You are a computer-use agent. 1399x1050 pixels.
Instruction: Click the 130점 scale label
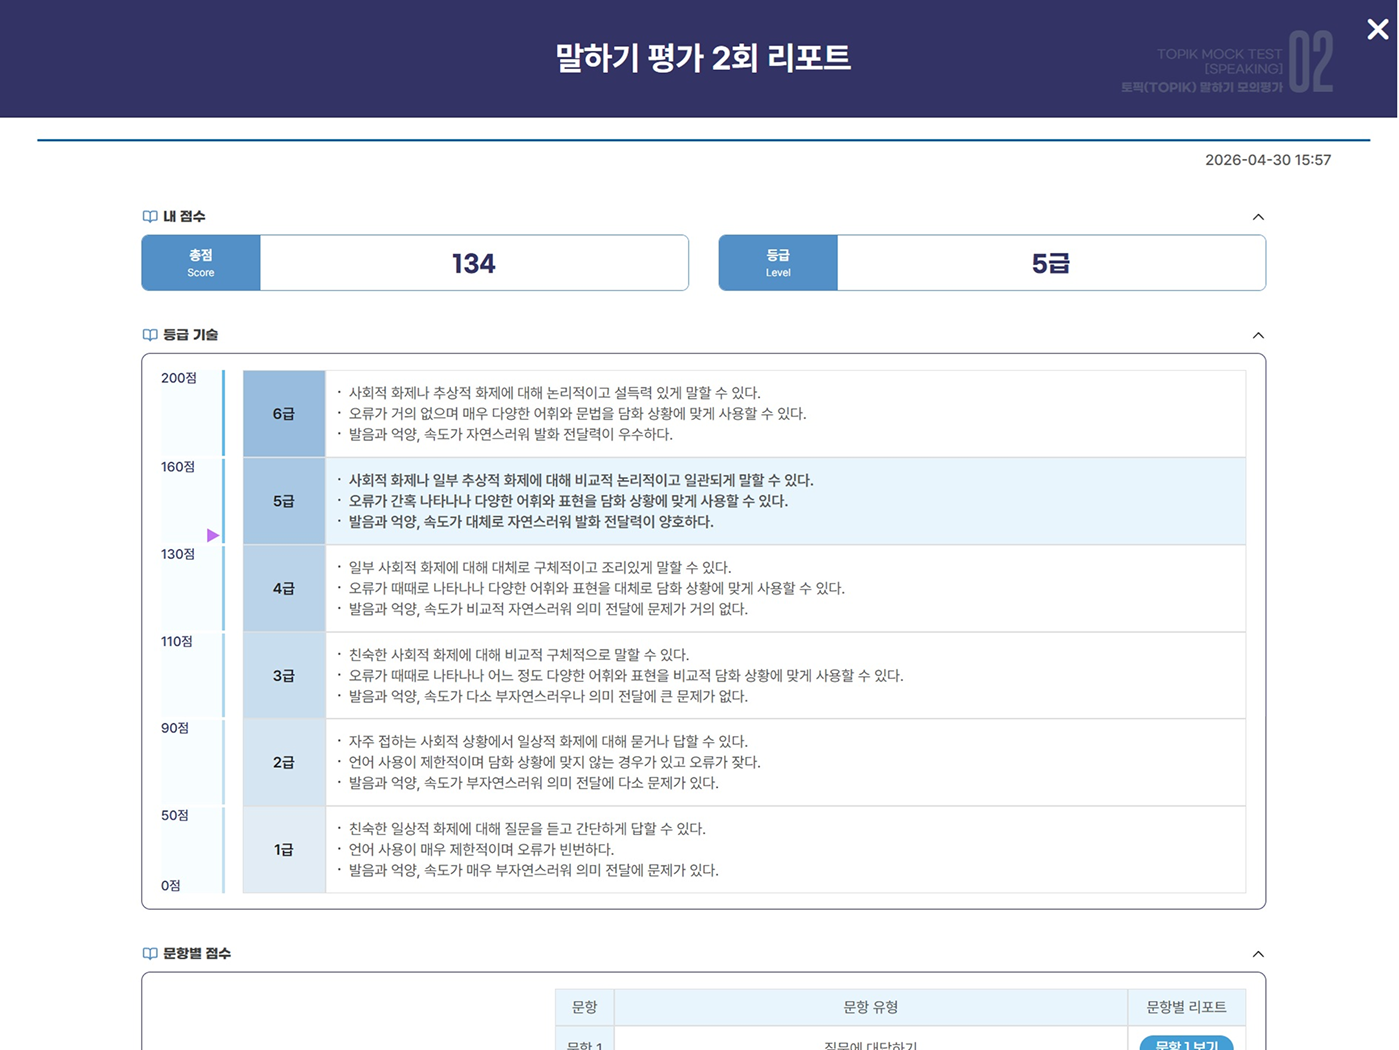pos(178,554)
